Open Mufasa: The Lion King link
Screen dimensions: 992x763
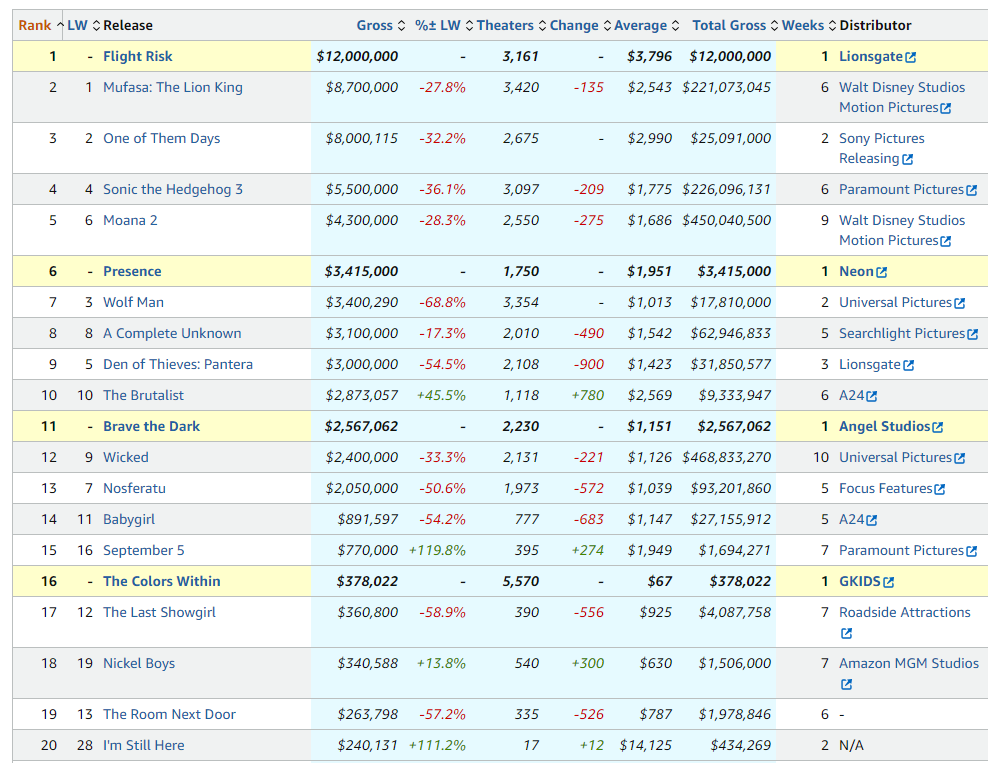173,87
